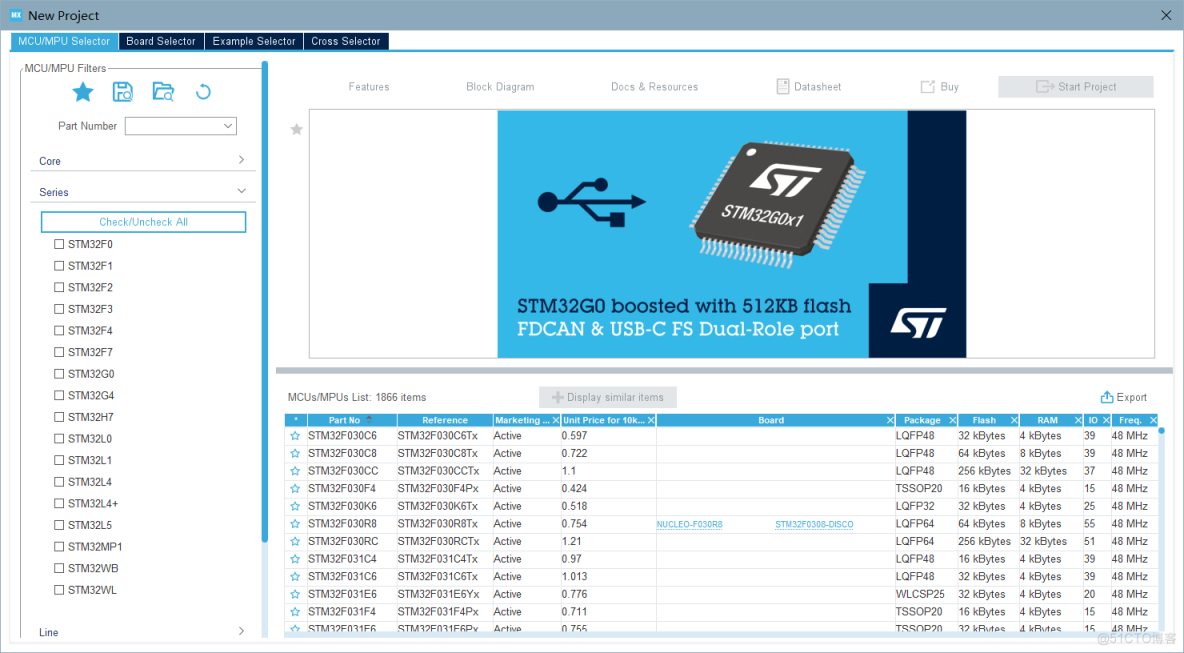Check the STM32WB series filter

coord(58,568)
